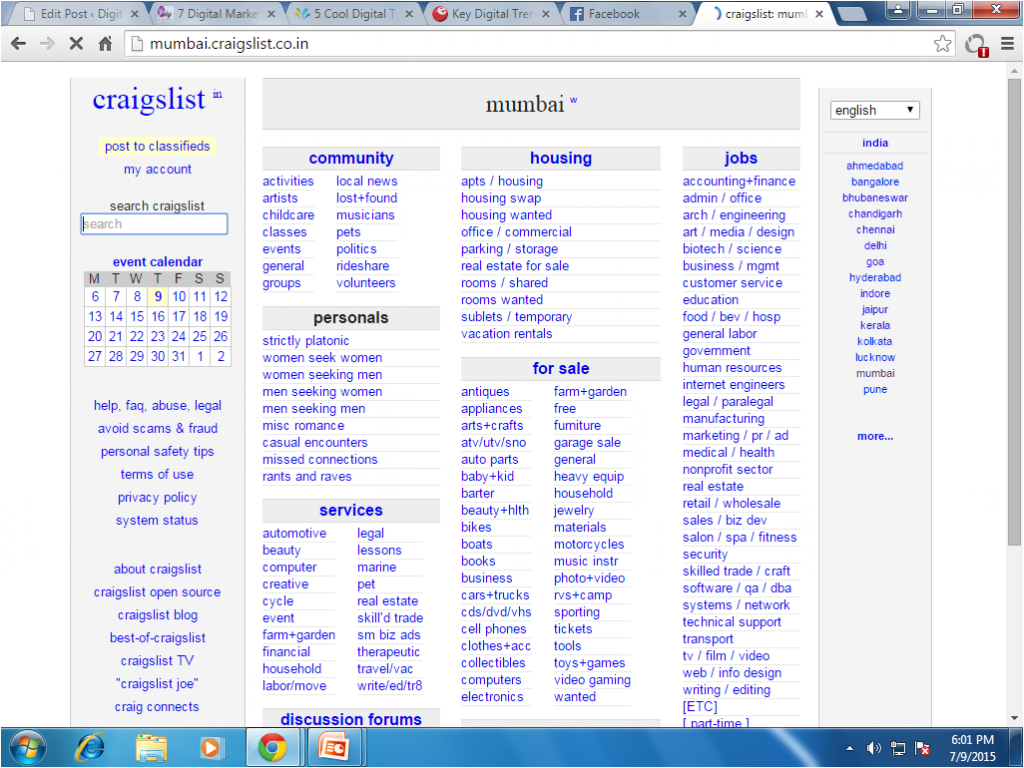Image resolution: width=1024 pixels, height=768 pixels.
Task: Select the craigslist mumbai tab
Action: tap(764, 14)
